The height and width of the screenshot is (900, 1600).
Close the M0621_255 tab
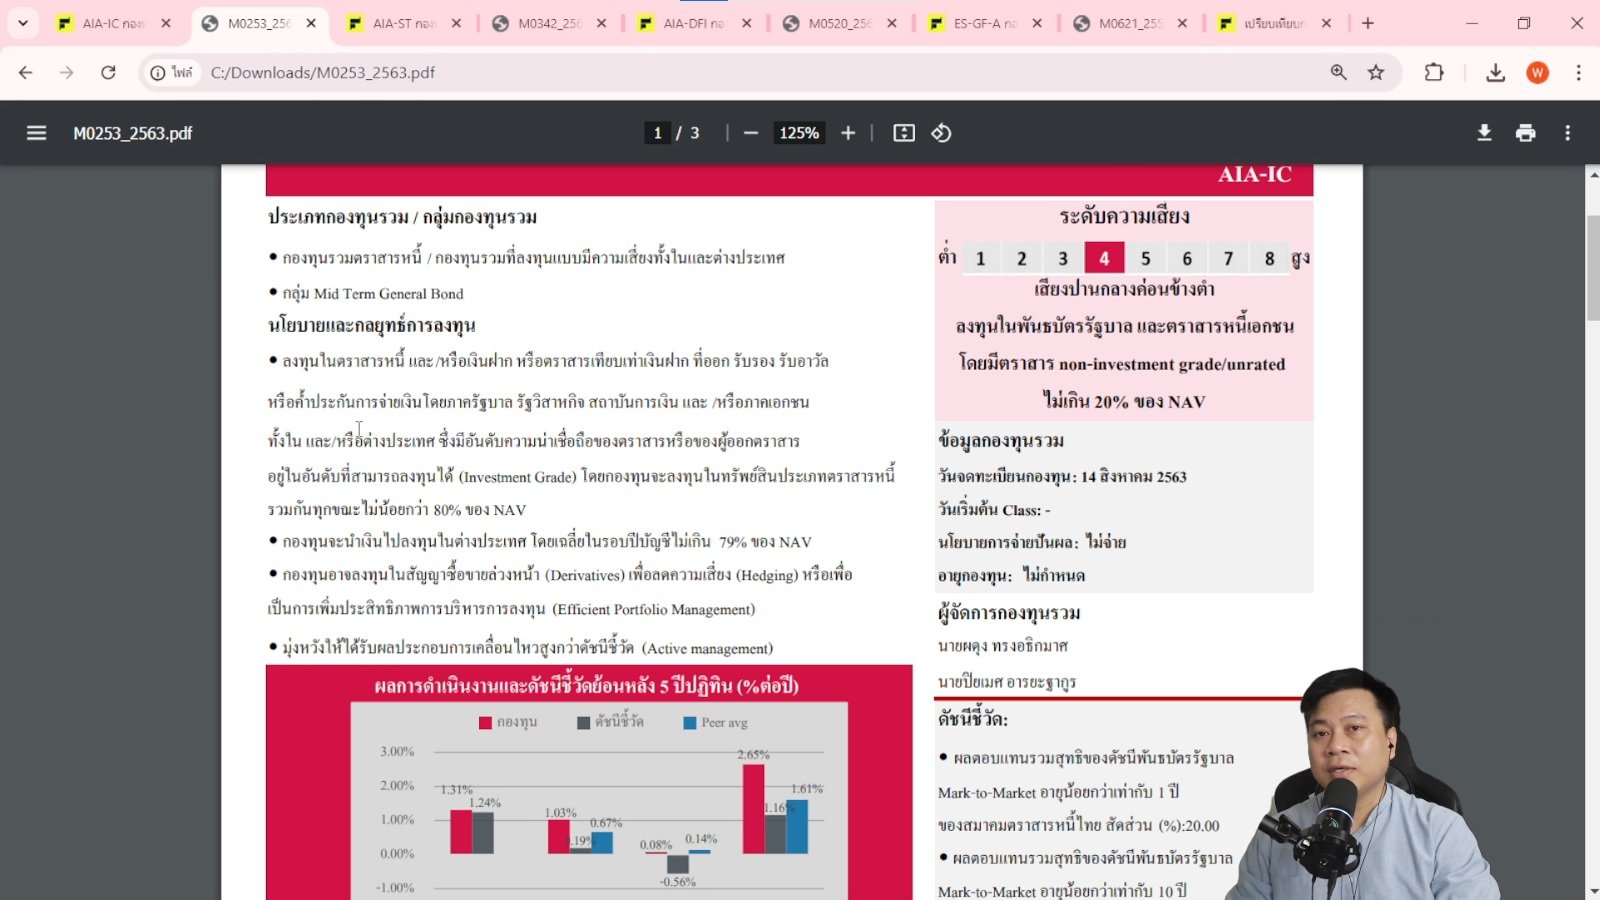[x=1182, y=23]
